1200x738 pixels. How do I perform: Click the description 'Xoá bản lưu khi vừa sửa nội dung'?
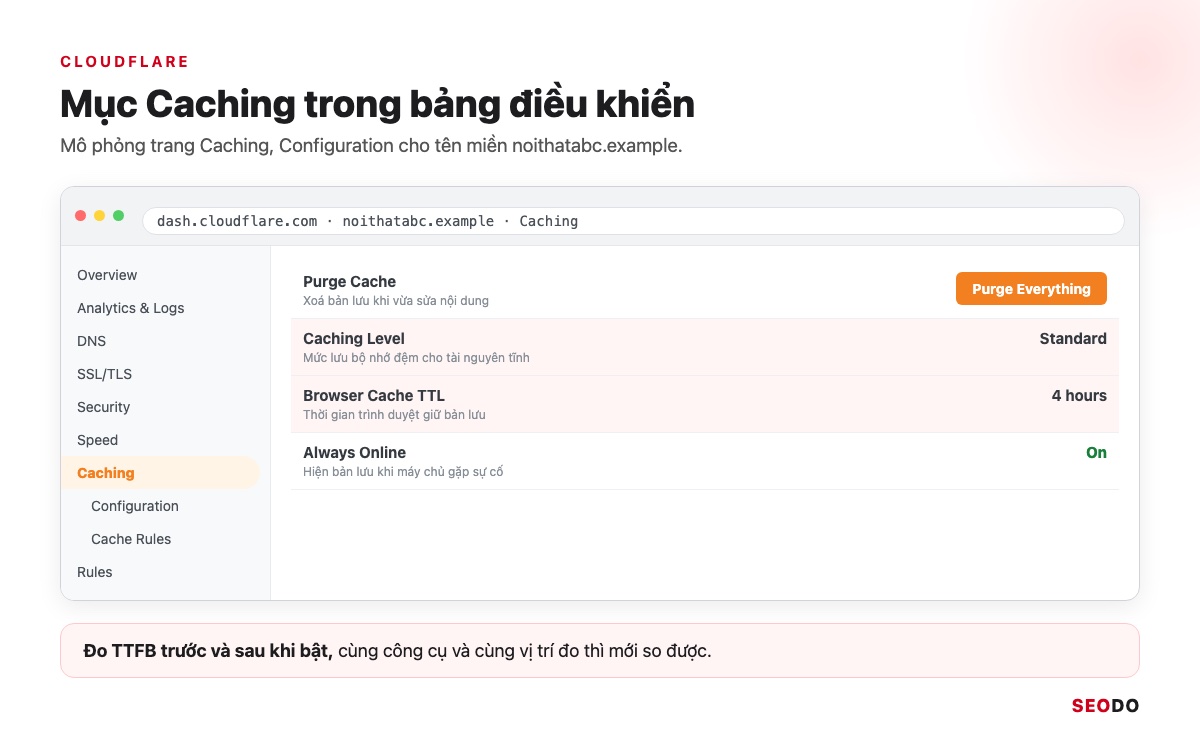tap(396, 301)
